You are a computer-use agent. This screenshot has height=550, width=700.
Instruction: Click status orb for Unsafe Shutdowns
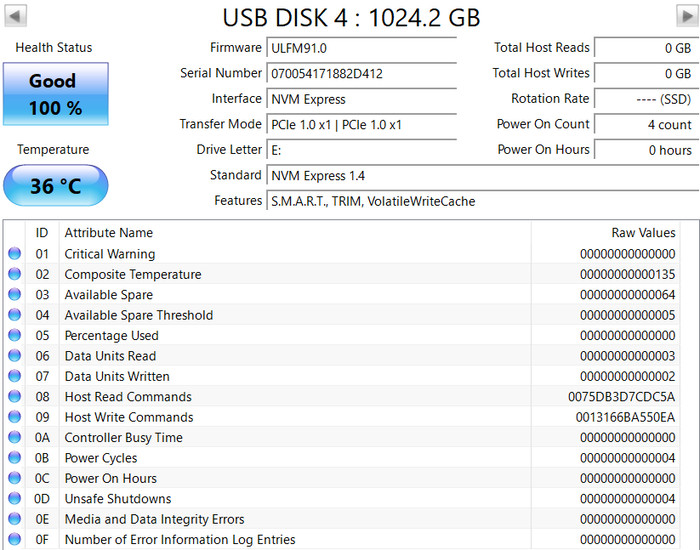14,498
